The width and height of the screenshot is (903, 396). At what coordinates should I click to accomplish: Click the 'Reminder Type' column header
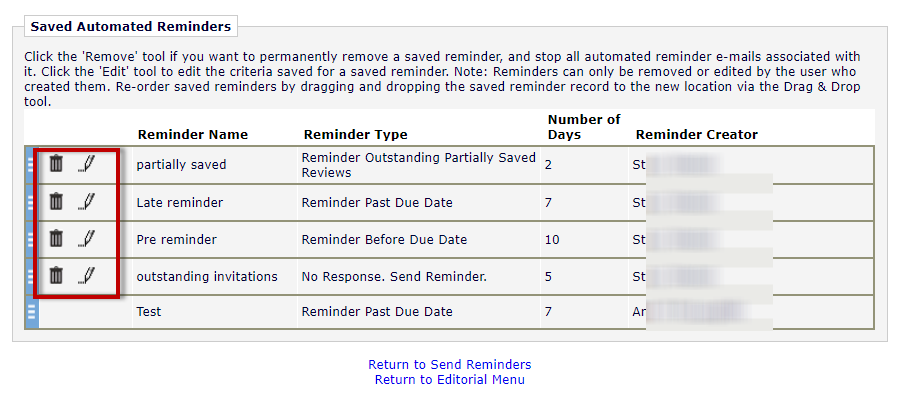coord(355,135)
